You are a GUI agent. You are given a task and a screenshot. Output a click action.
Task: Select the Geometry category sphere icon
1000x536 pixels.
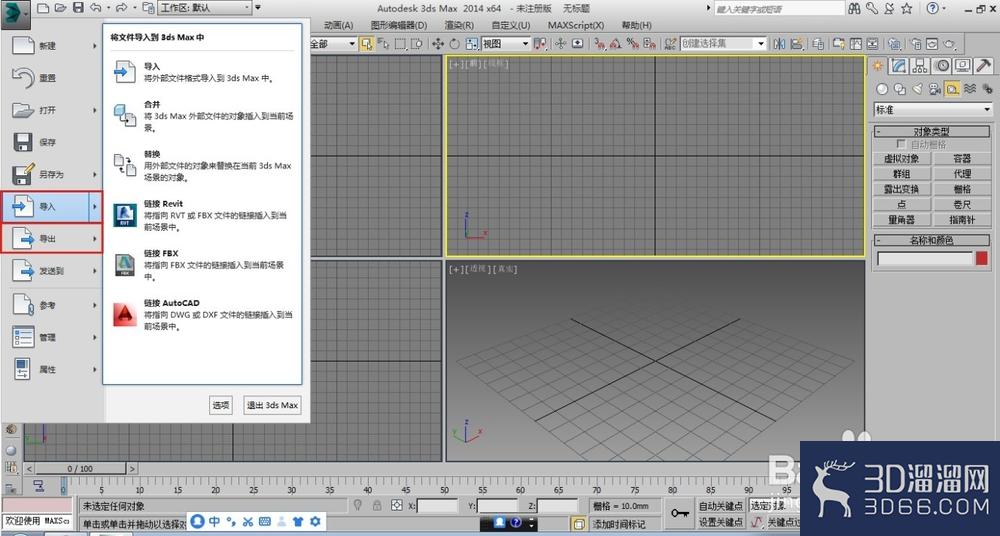882,89
